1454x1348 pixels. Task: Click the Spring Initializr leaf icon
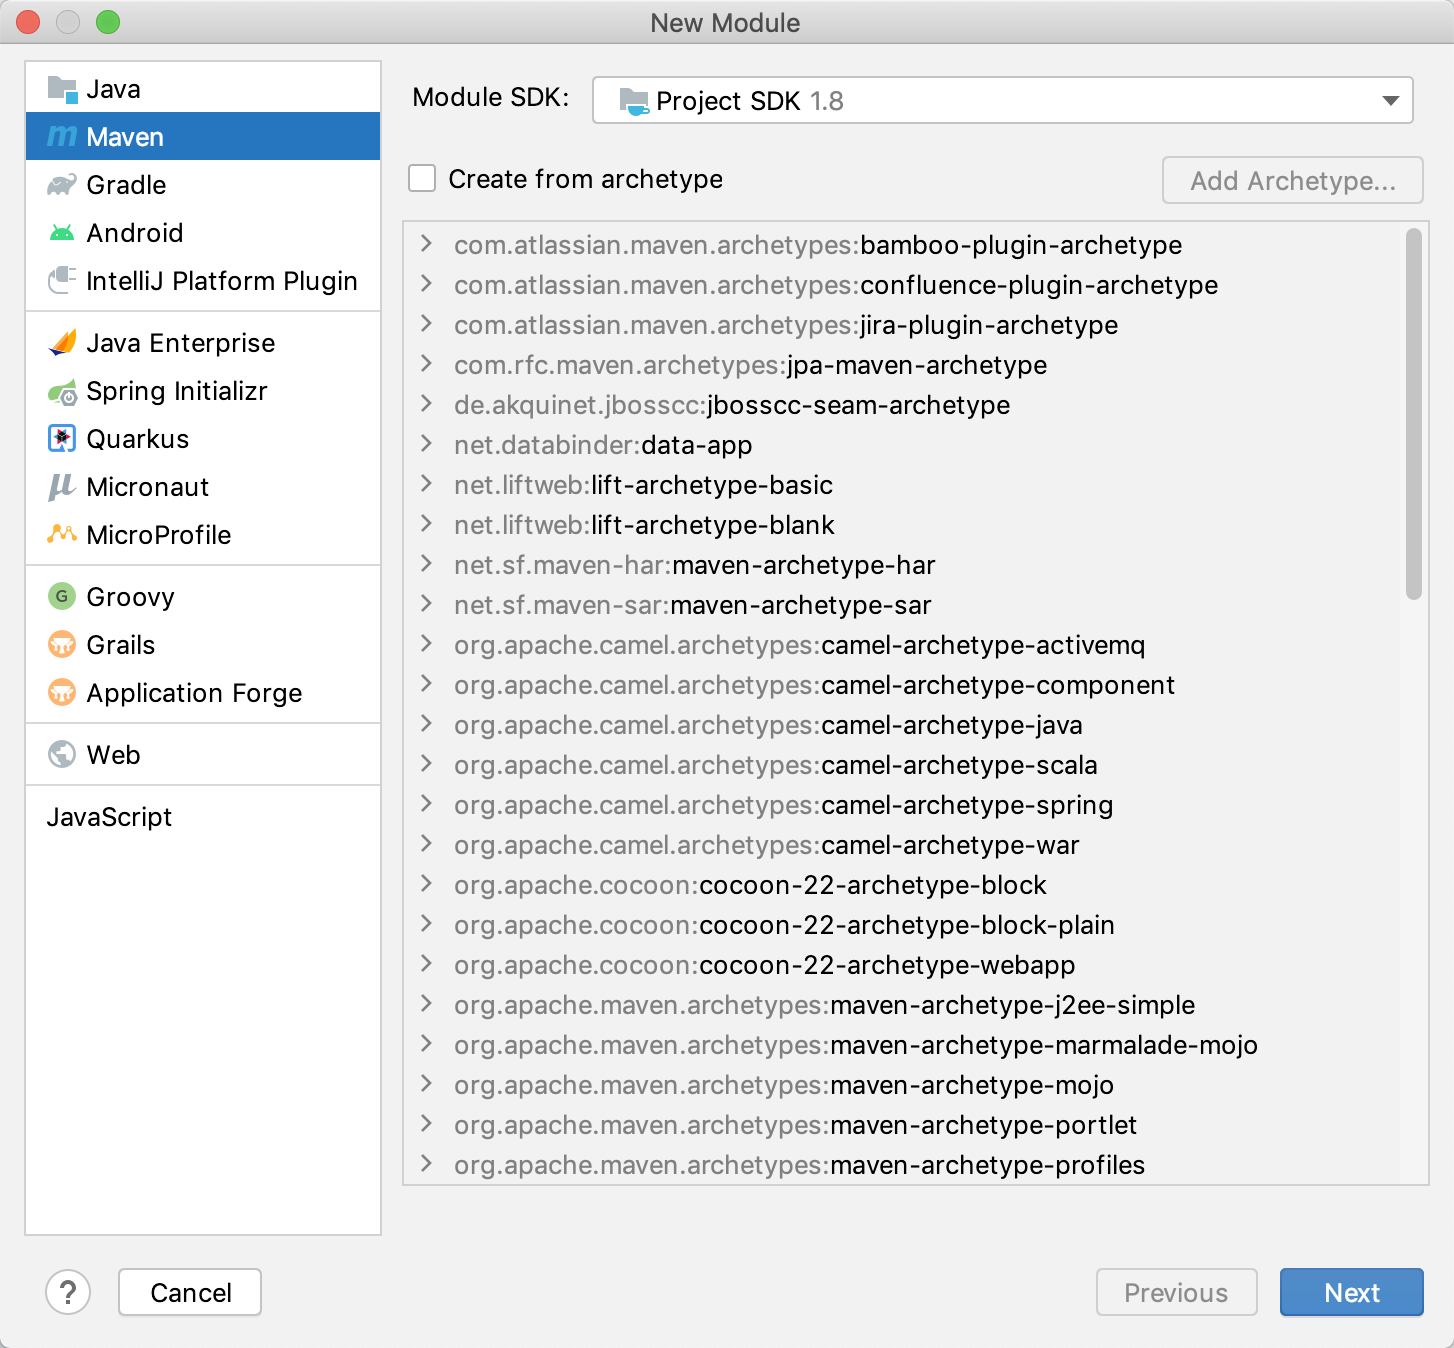[62, 391]
